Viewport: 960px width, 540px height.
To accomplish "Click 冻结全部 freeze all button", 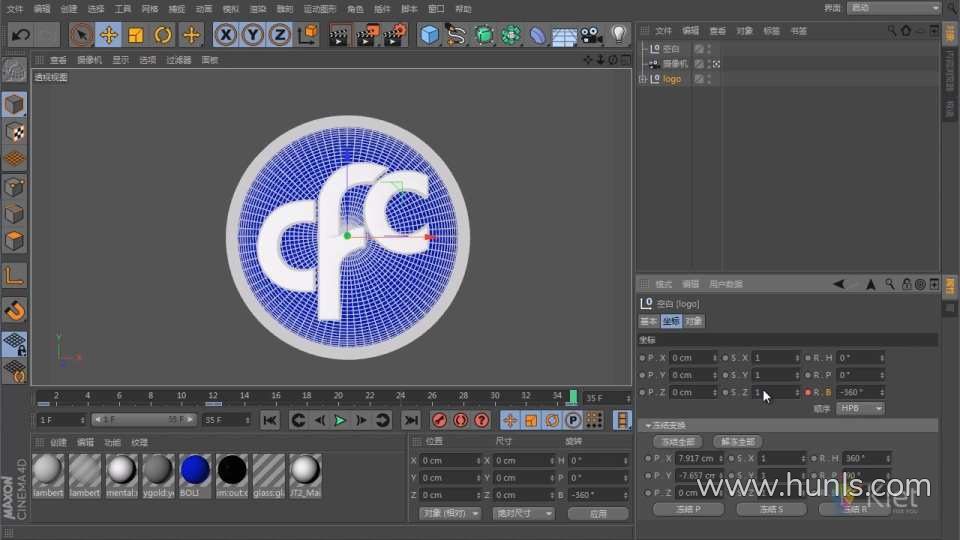I will [678, 441].
